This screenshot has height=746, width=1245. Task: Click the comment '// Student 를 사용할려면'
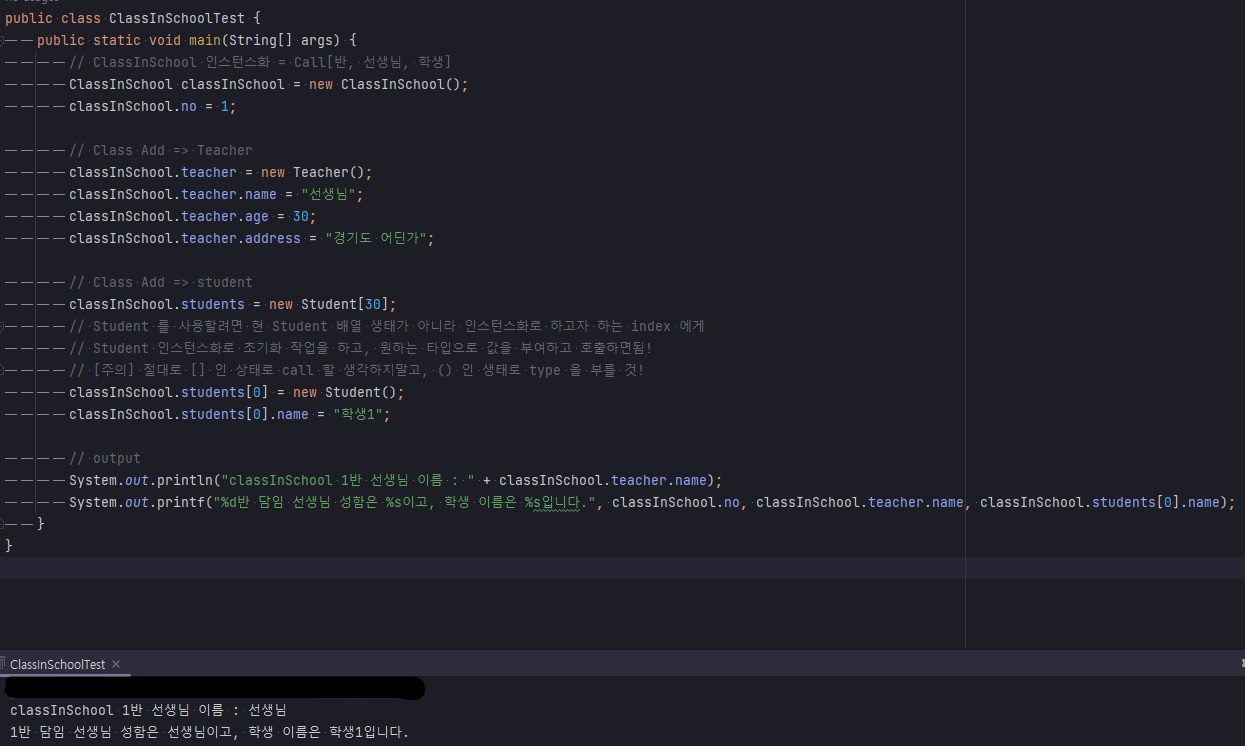[x=387, y=327]
